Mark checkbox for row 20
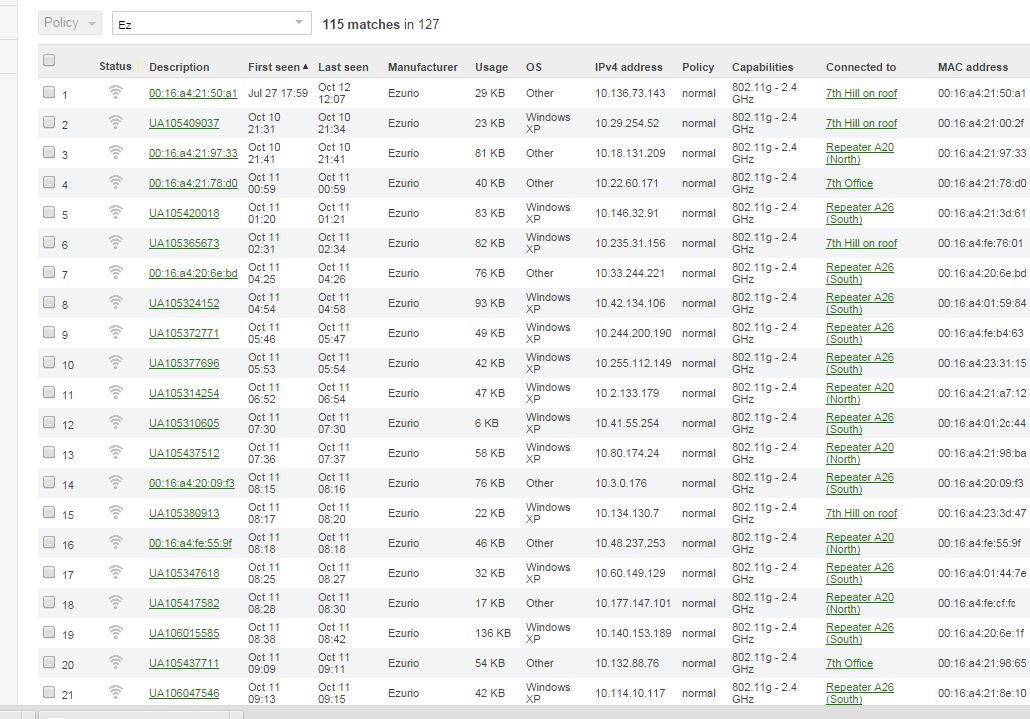The image size is (1030, 719). [x=49, y=662]
